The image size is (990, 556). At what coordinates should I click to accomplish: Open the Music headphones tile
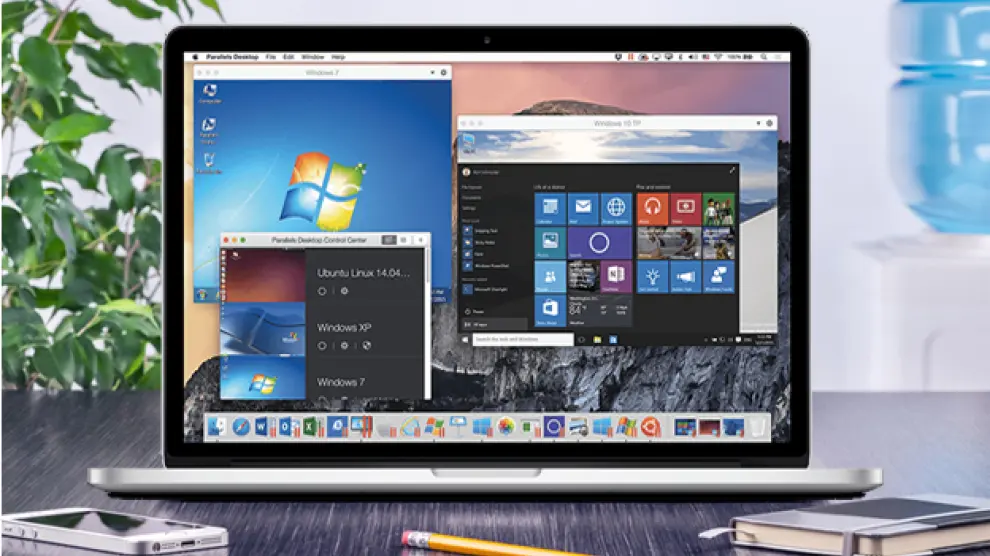click(x=653, y=209)
